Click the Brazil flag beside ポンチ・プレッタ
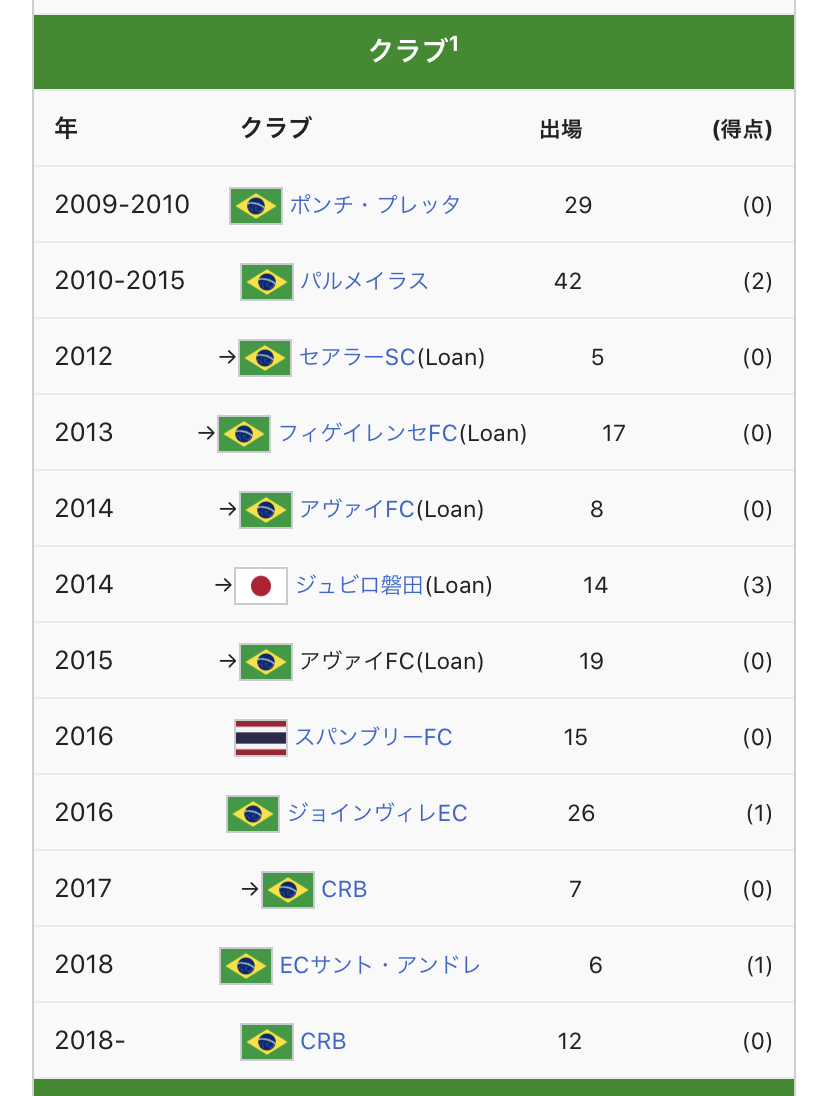The image size is (828, 1096). (256, 206)
